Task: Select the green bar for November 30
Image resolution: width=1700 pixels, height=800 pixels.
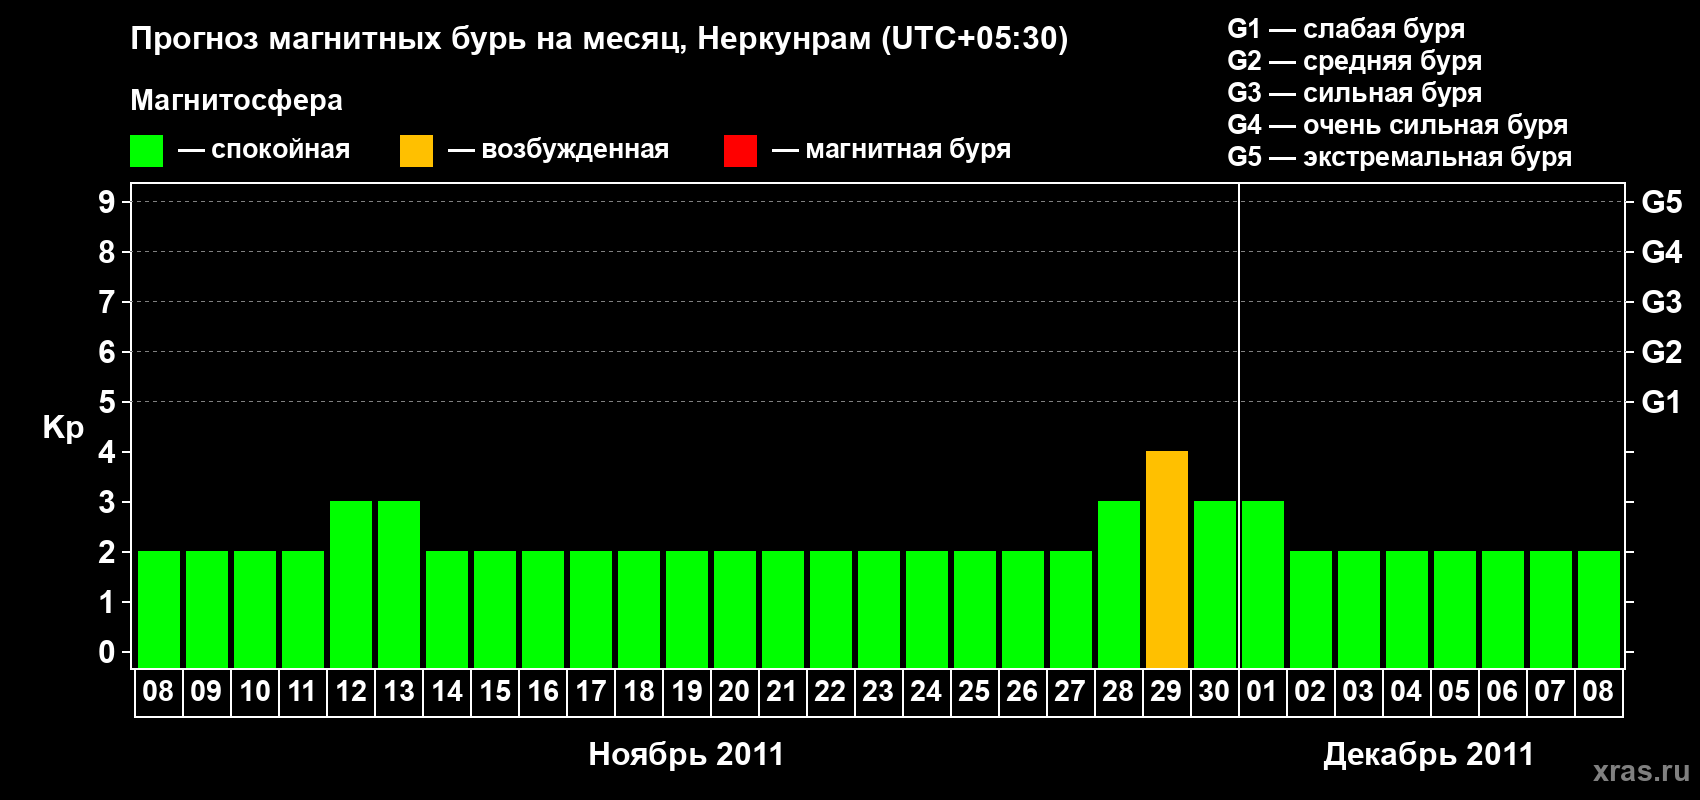Action: [1214, 584]
